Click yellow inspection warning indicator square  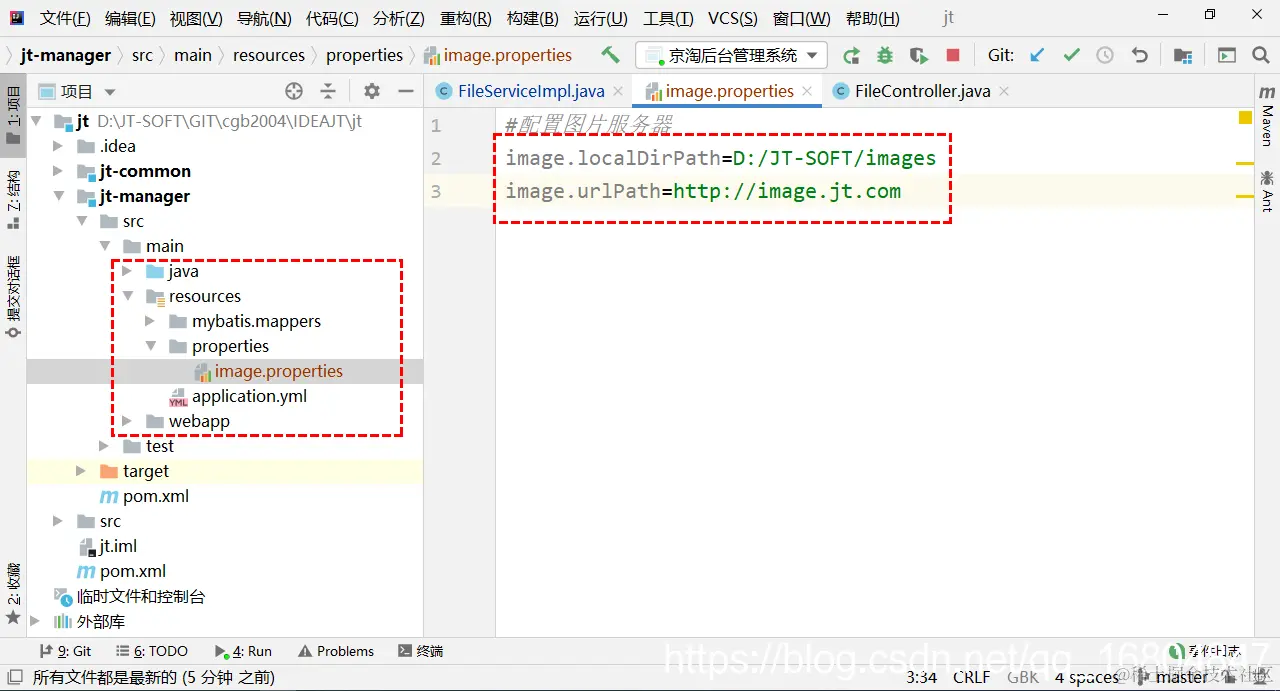1245,118
